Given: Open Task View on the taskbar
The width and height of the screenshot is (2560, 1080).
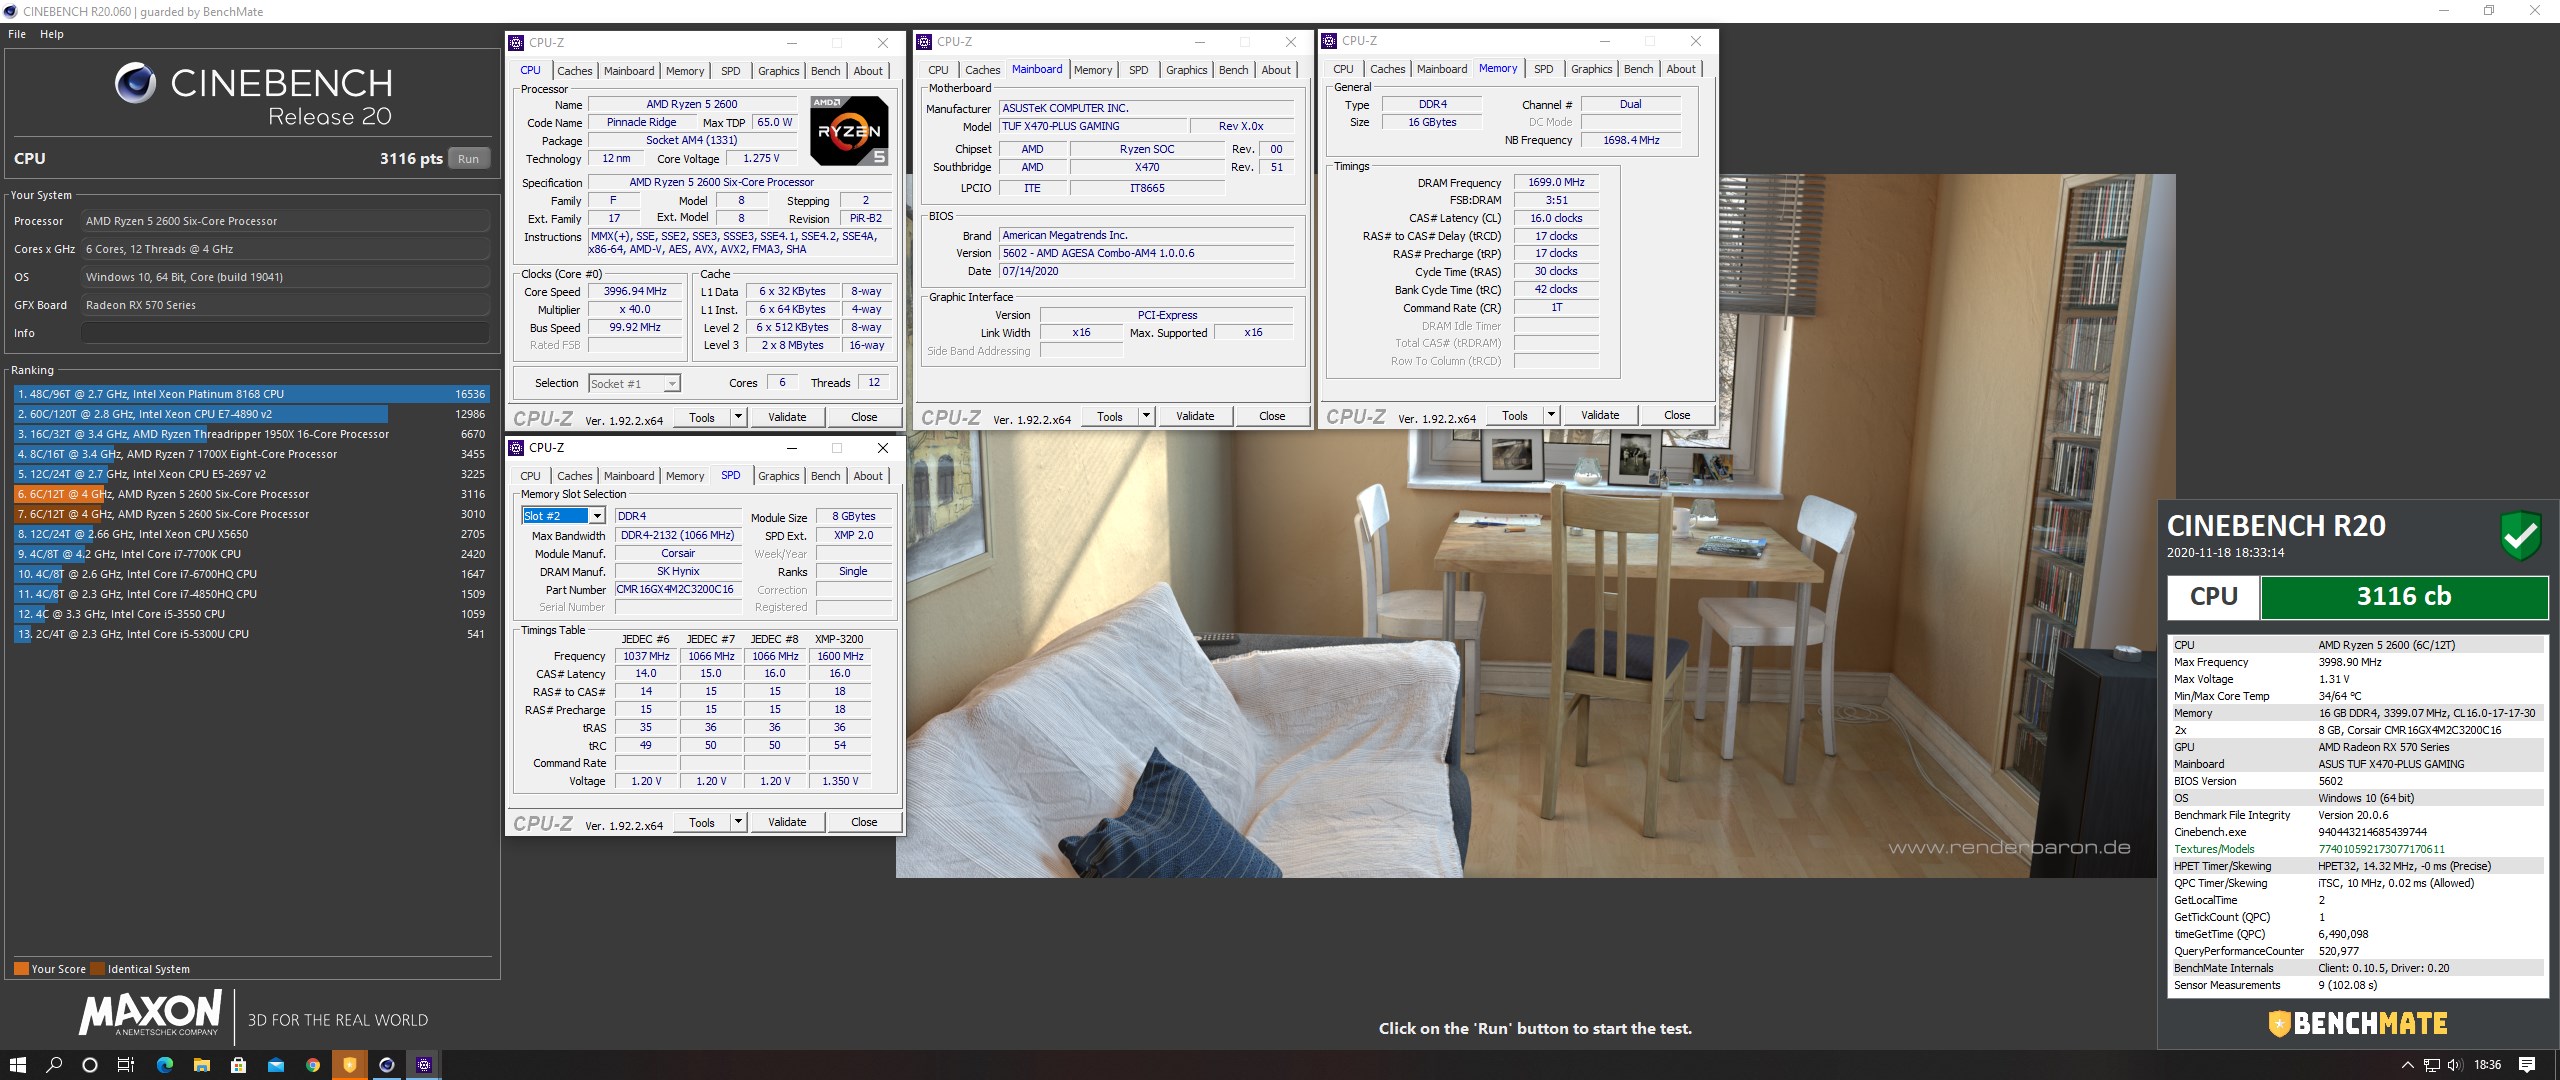Looking at the screenshot, I should (126, 1065).
